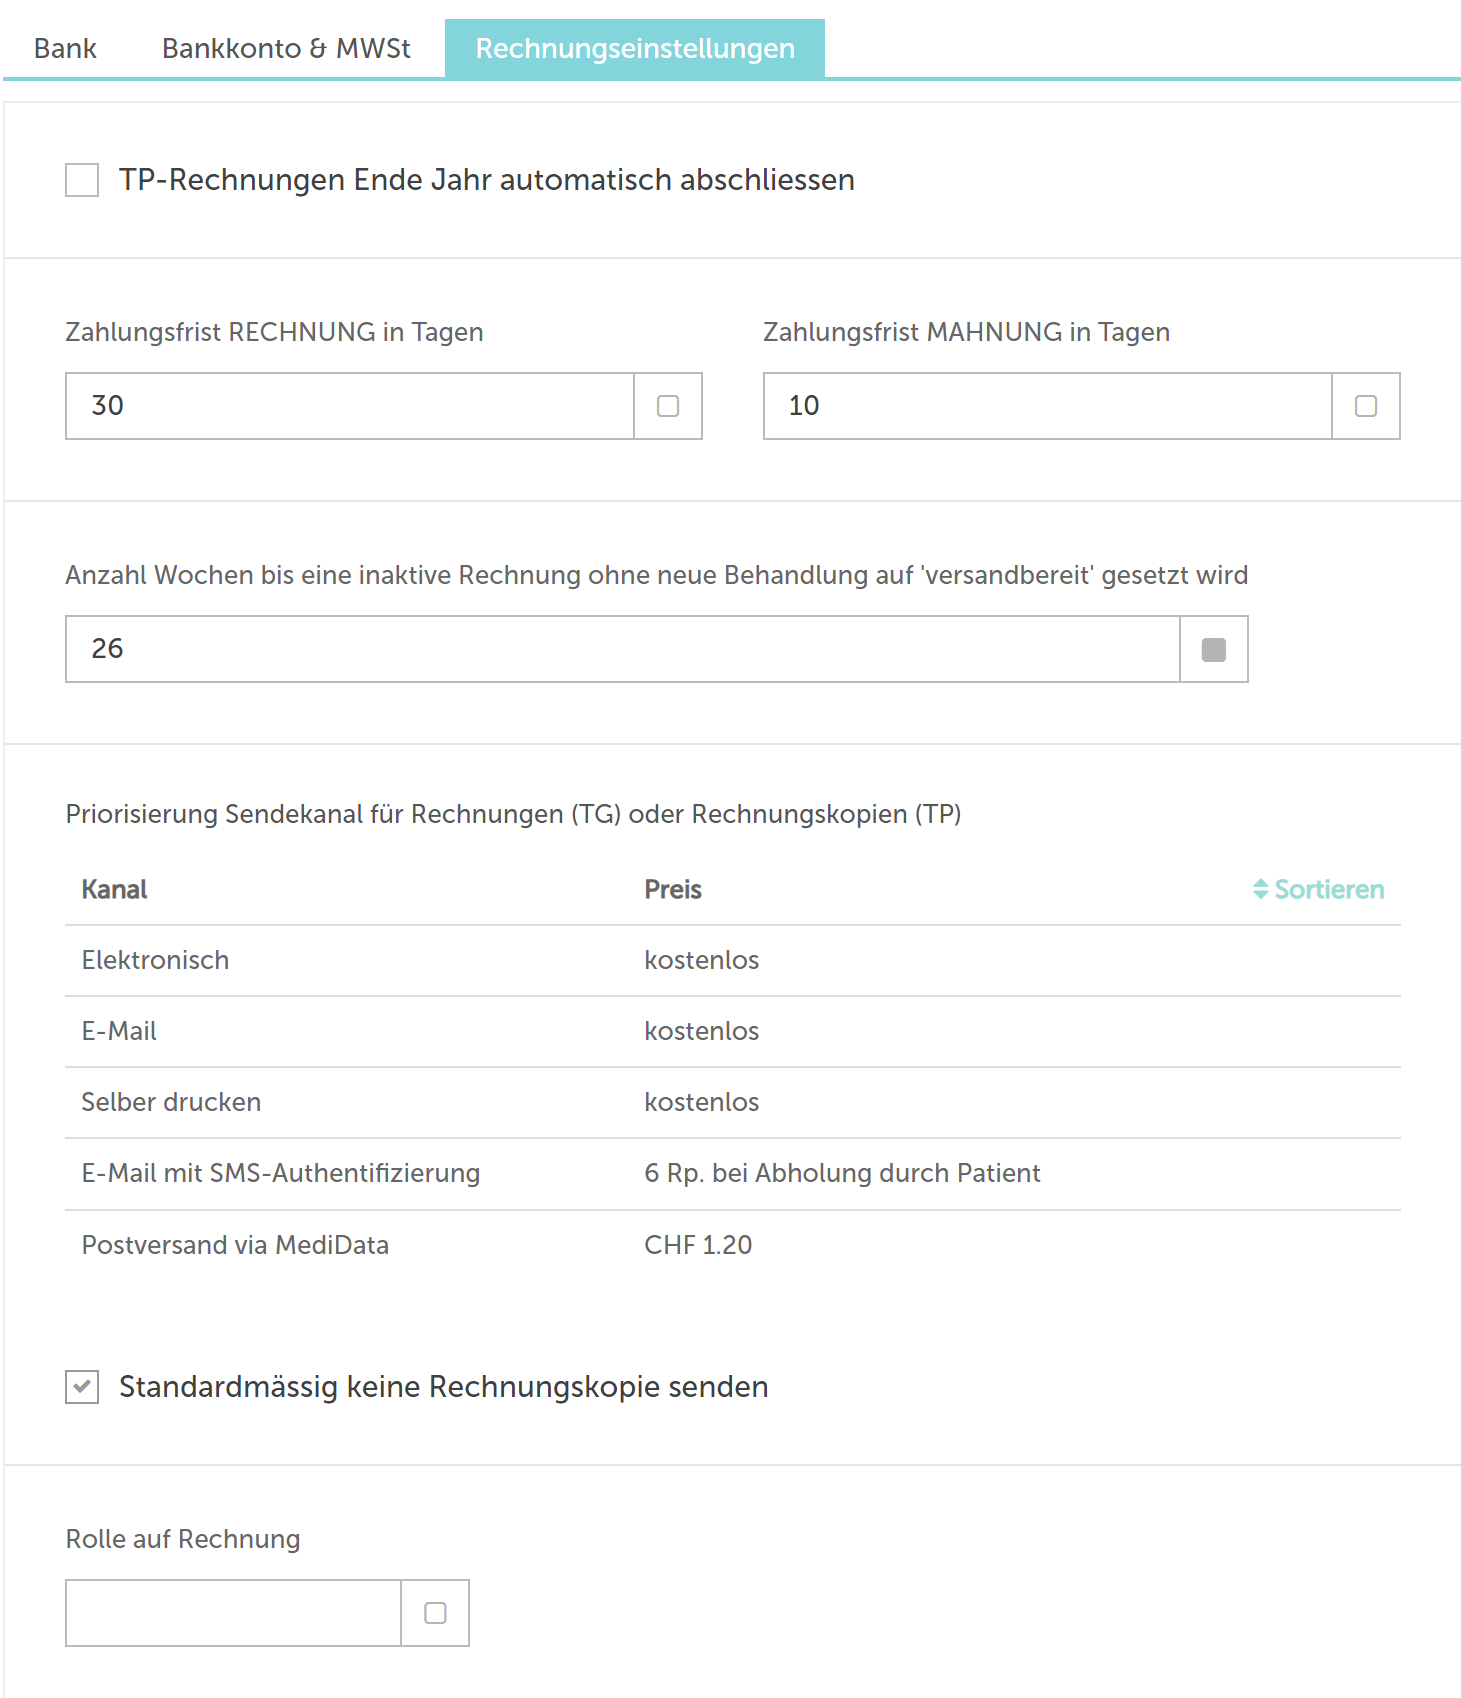
Task: Focus the weeks input showing 26
Action: pos(623,649)
